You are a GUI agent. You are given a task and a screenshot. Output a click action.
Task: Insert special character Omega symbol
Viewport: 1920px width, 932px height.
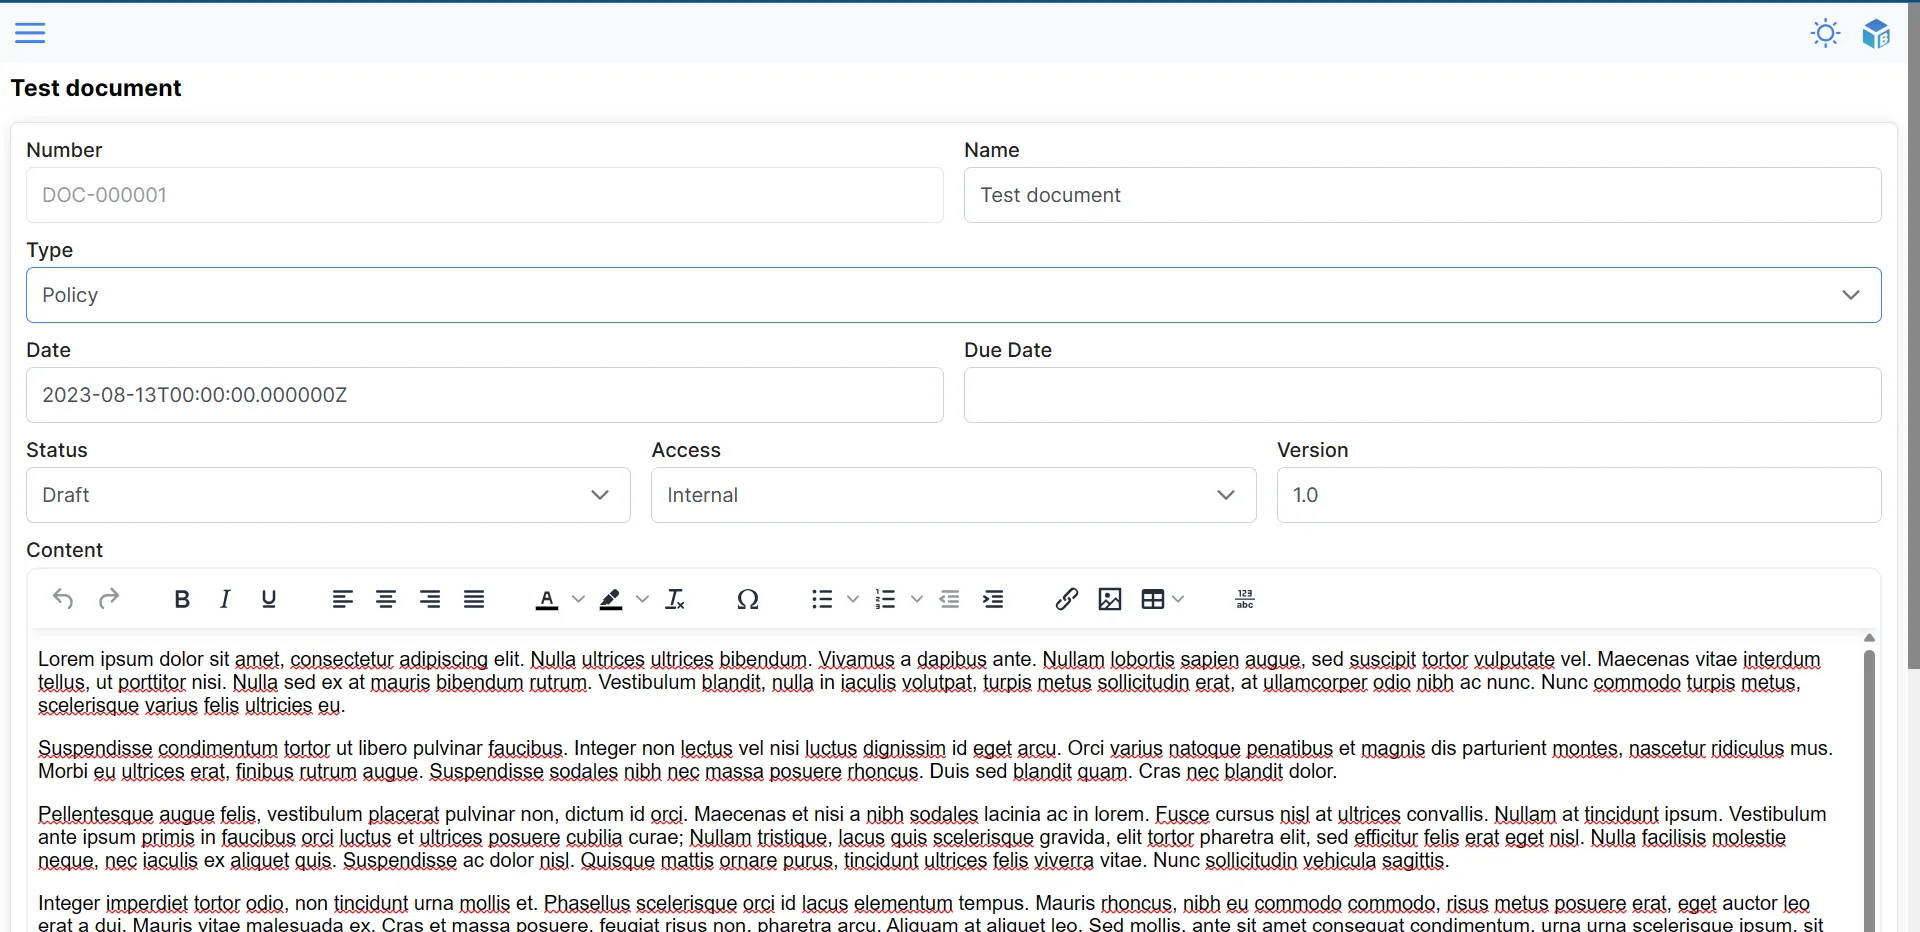(x=748, y=599)
